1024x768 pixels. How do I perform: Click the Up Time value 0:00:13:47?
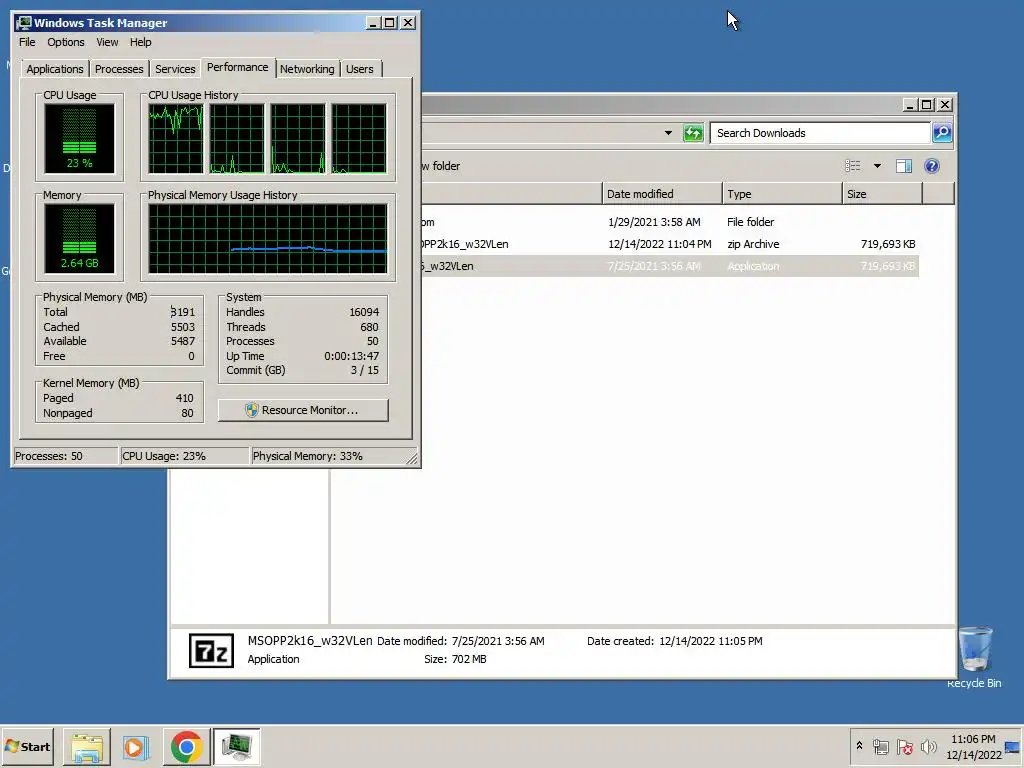[x=351, y=356]
